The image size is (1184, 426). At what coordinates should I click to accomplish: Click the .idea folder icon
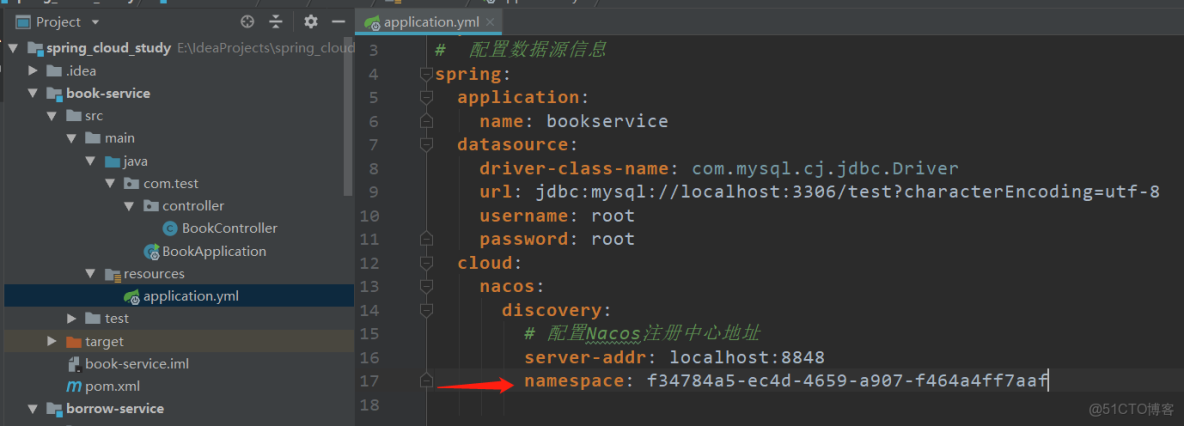click(54, 71)
